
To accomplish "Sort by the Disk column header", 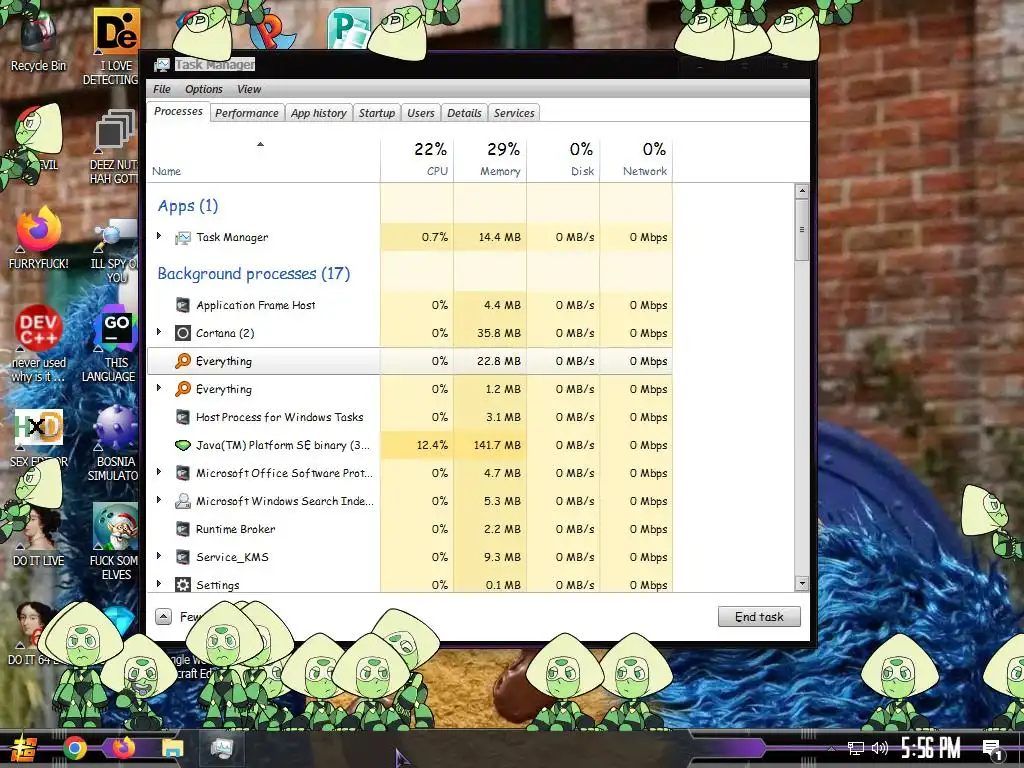I will (564, 159).
